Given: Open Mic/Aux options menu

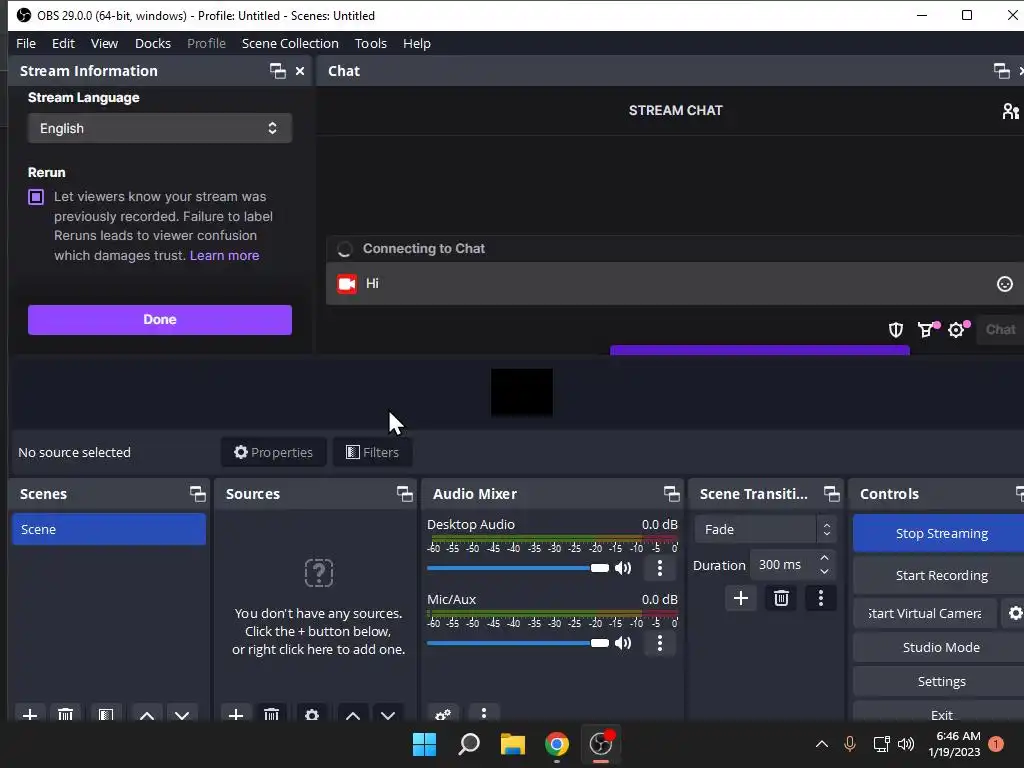Looking at the screenshot, I should pos(660,643).
